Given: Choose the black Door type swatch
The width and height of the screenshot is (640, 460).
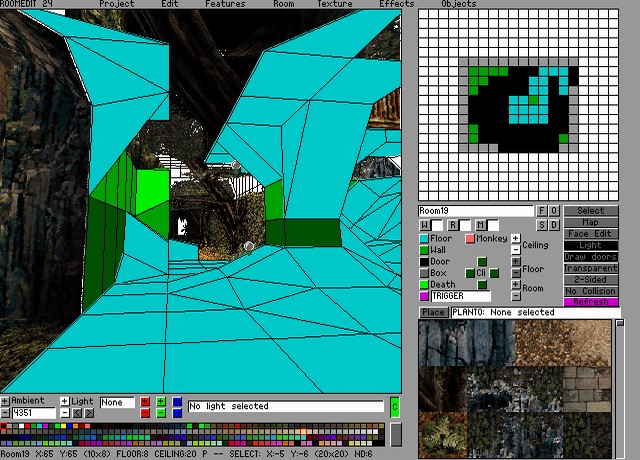Looking at the screenshot, I should (424, 262).
